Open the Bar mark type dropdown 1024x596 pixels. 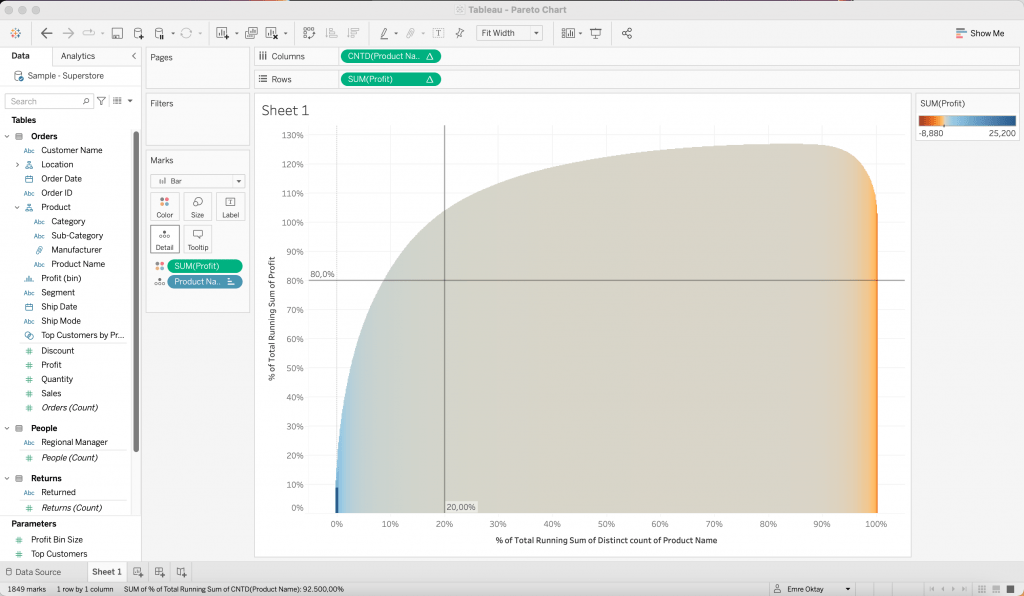[x=197, y=181]
